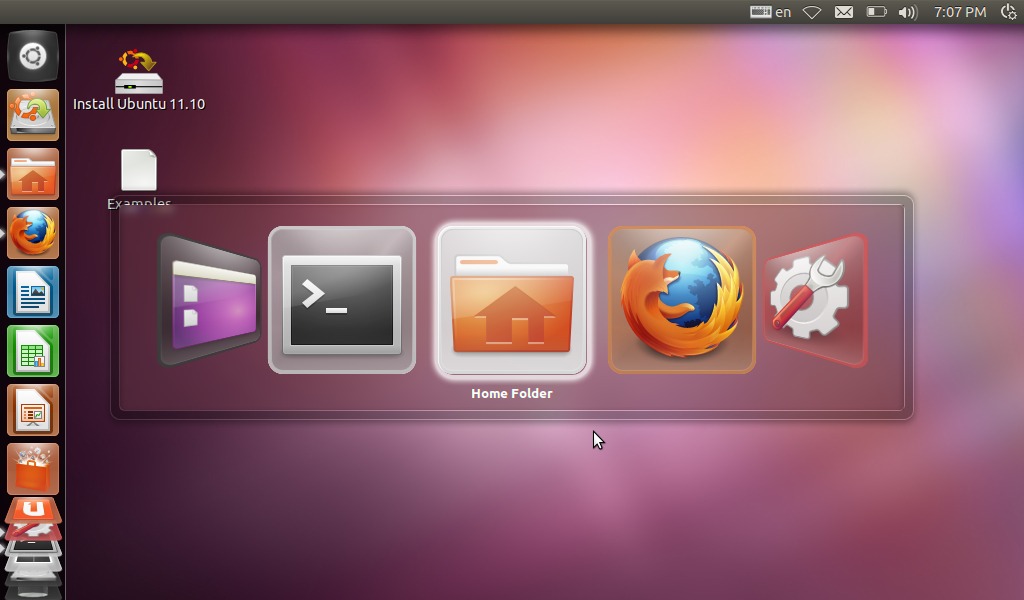Viewport: 1024px width, 600px height.
Task: Open the battery indicator menu
Action: 876,12
